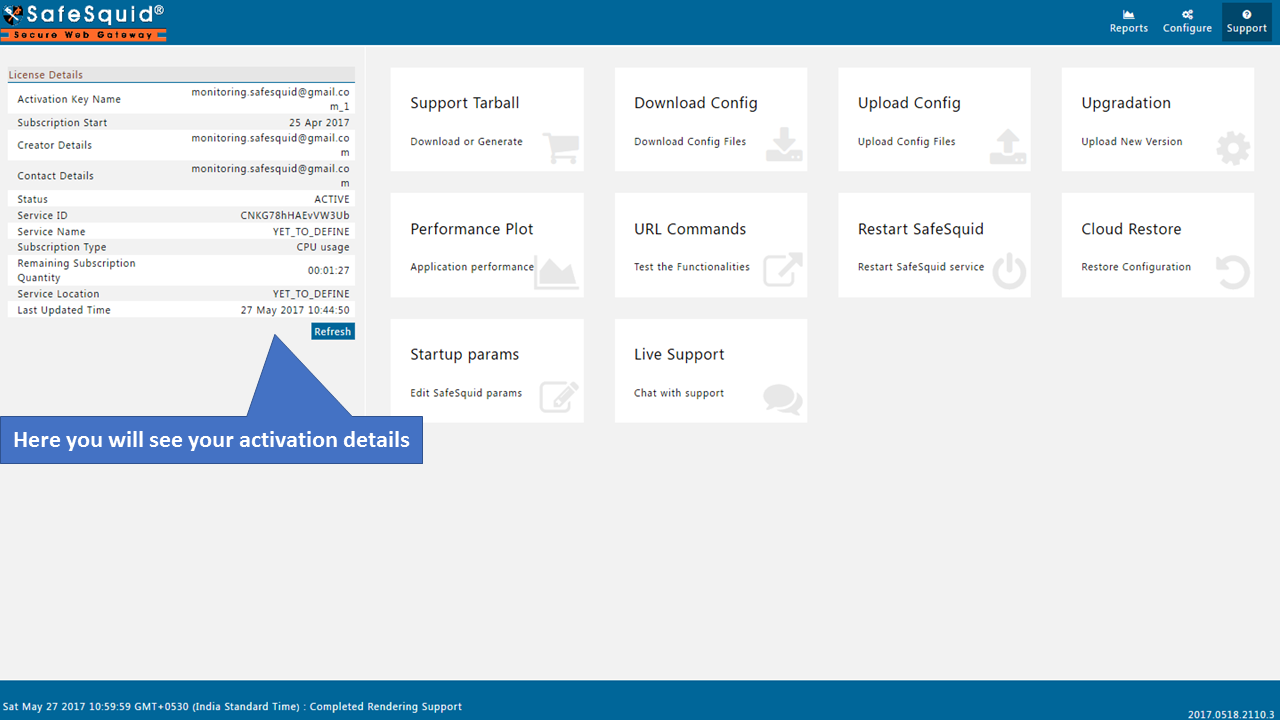
Task: Click the Status value ACTIVE
Action: [x=332, y=199]
